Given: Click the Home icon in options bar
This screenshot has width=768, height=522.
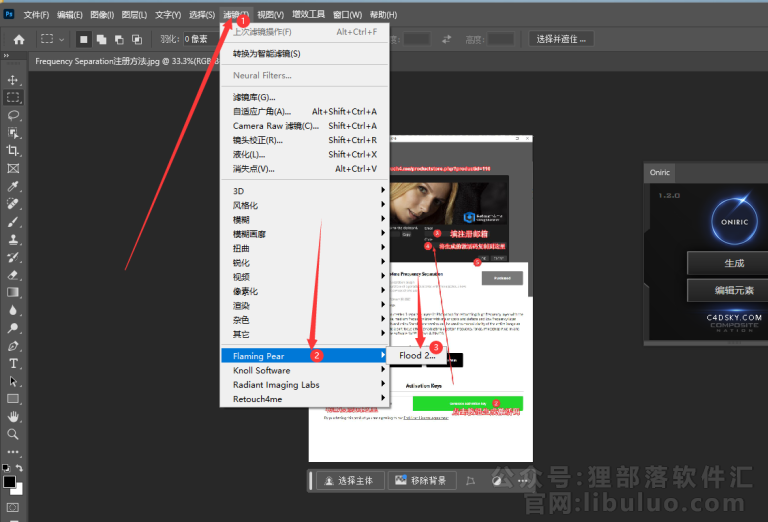Looking at the screenshot, I should click(18, 39).
